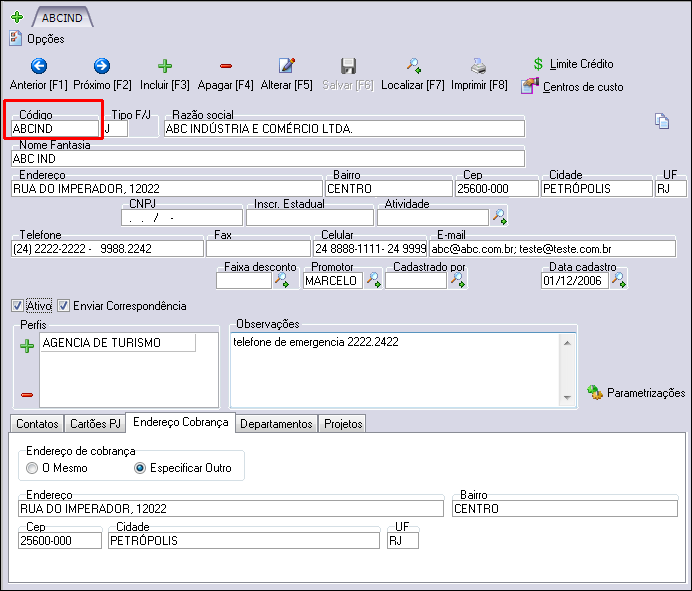The image size is (692, 591).
Task: Click the Alterar [F5] edit icon
Action: 286,66
